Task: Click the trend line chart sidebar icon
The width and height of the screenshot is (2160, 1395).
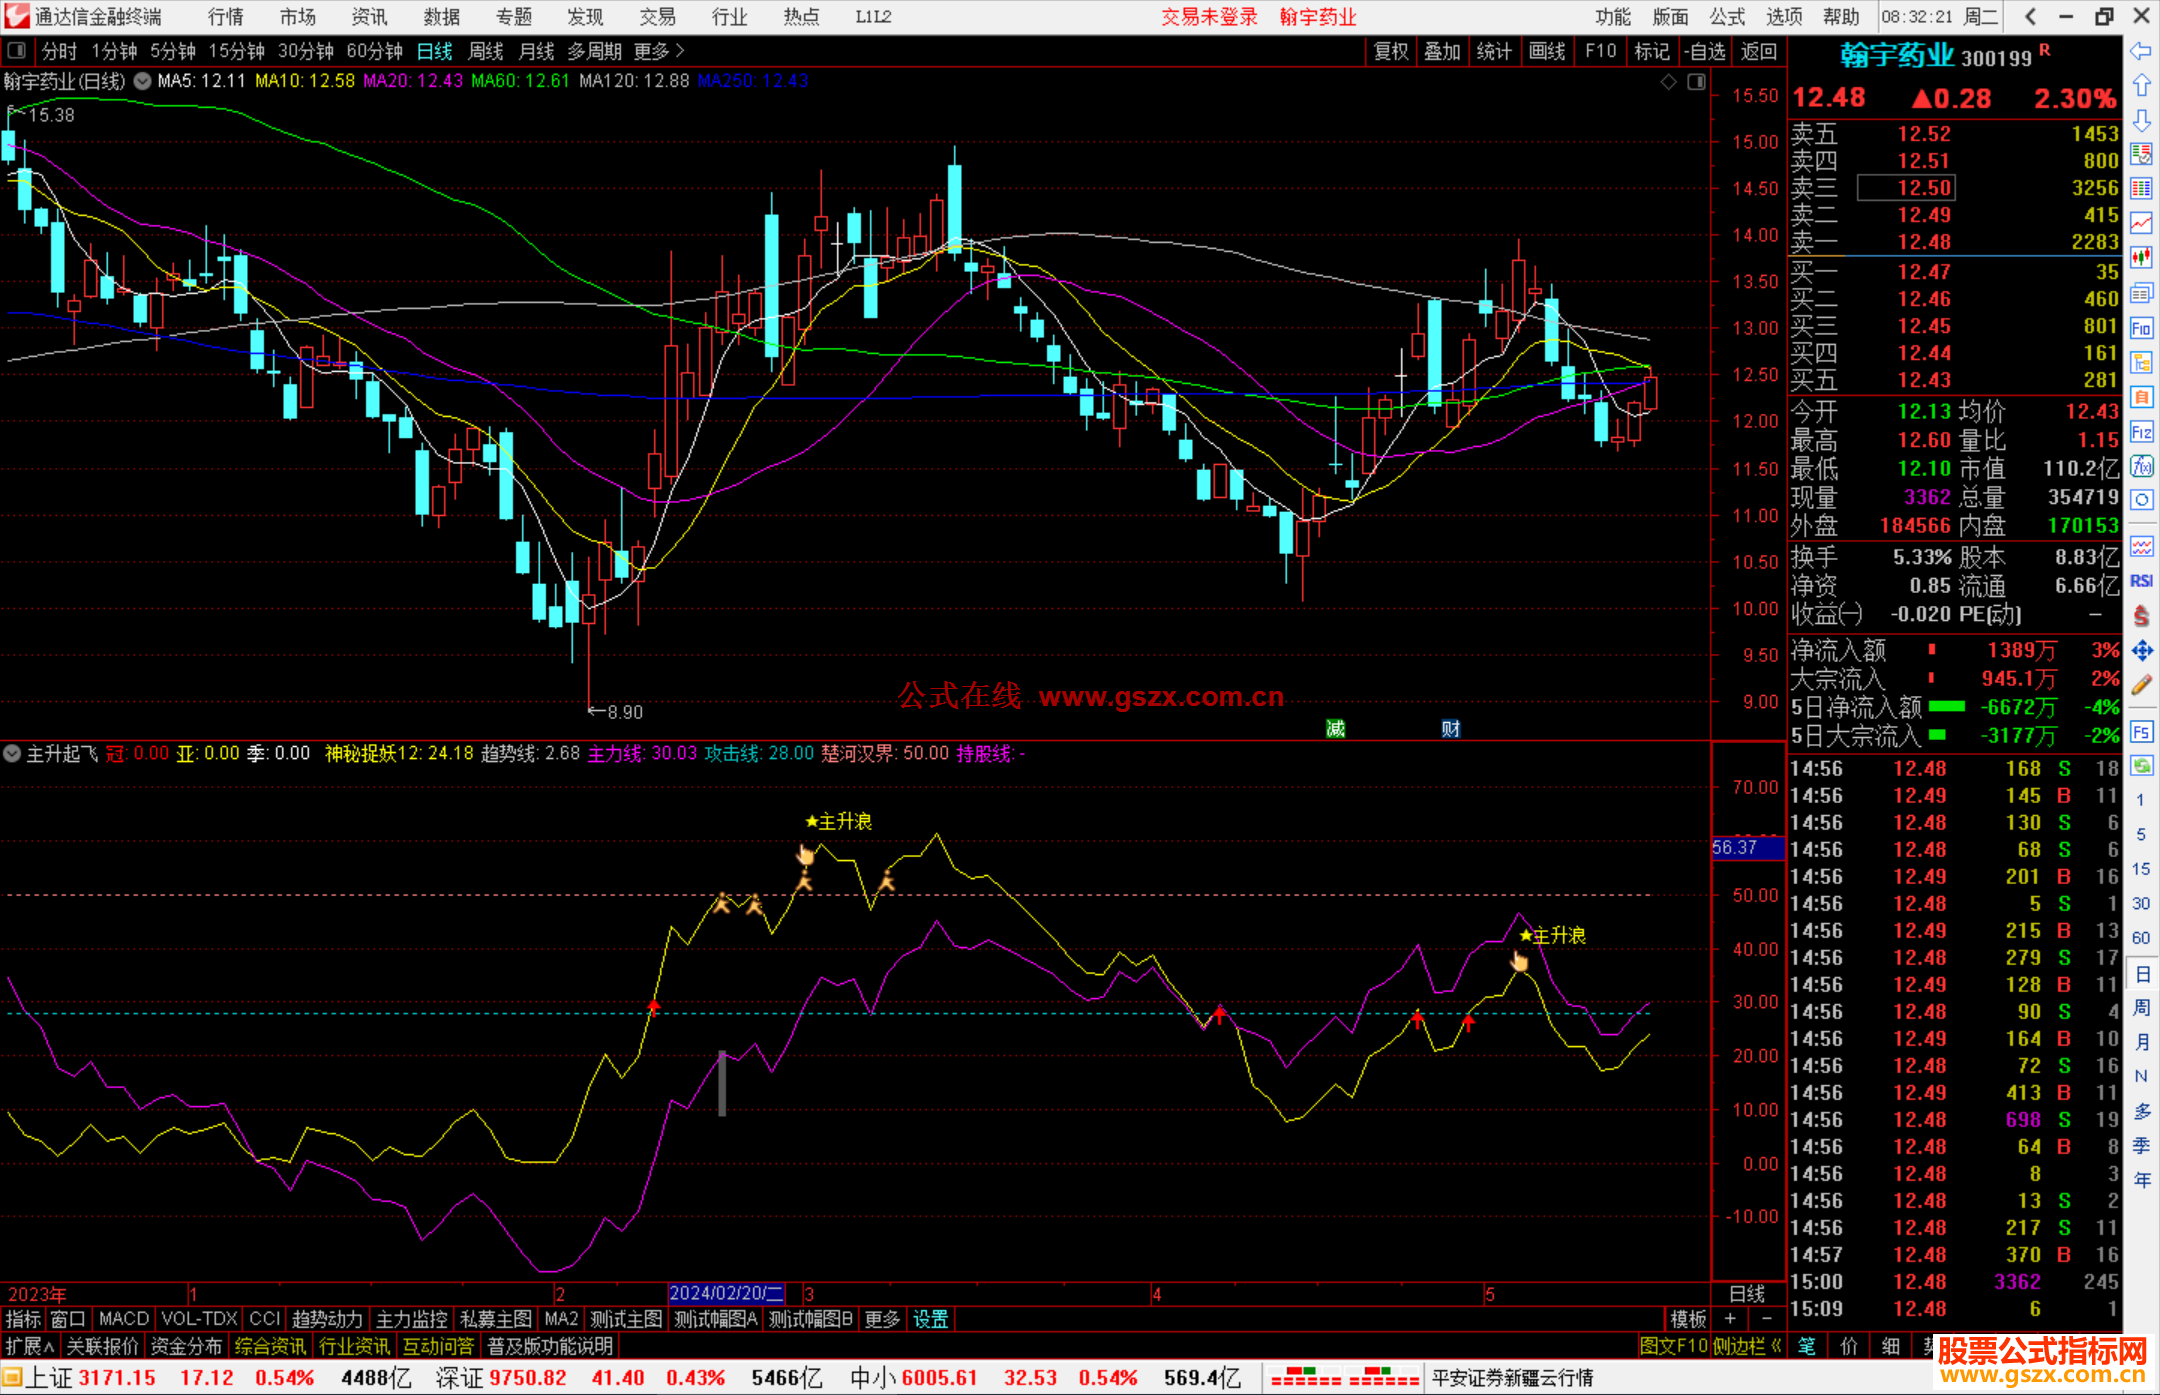Action: [x=2141, y=223]
